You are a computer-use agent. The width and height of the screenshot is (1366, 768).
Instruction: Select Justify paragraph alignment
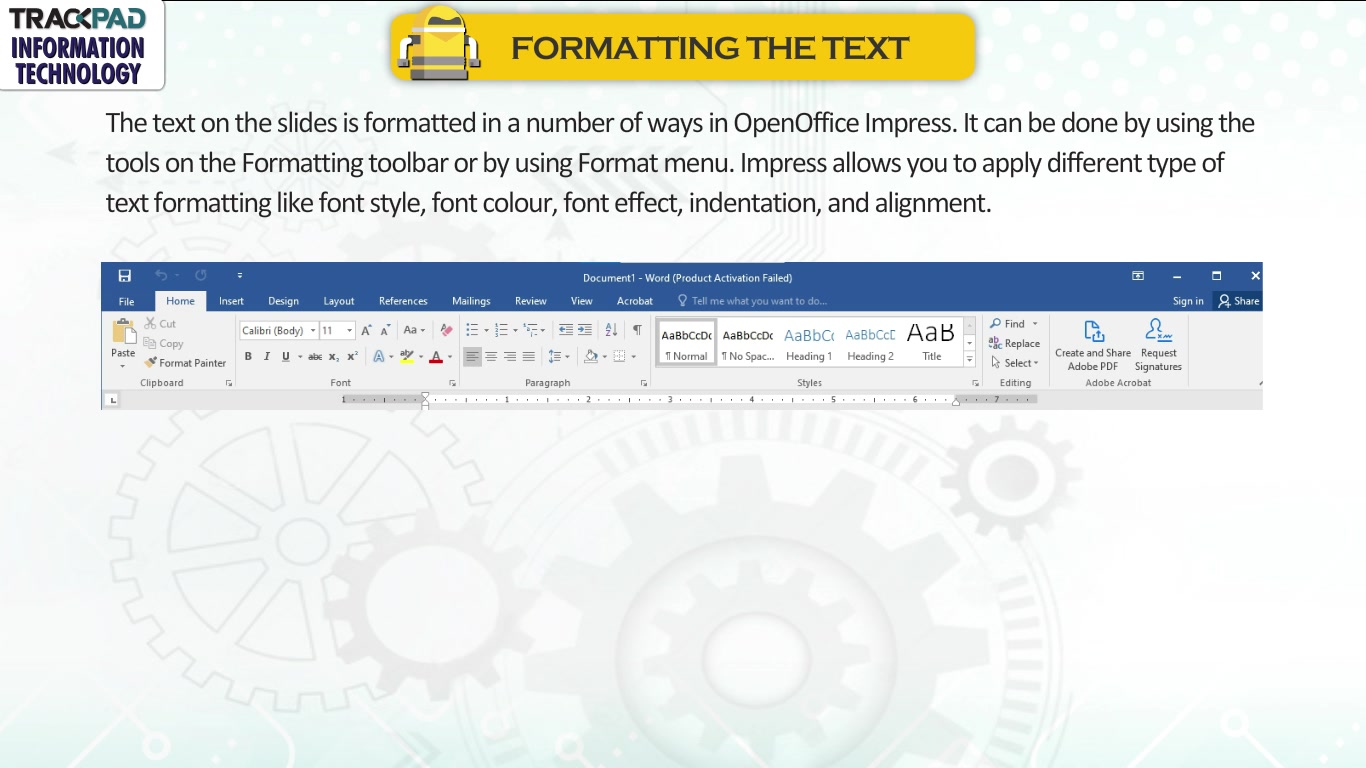point(529,357)
